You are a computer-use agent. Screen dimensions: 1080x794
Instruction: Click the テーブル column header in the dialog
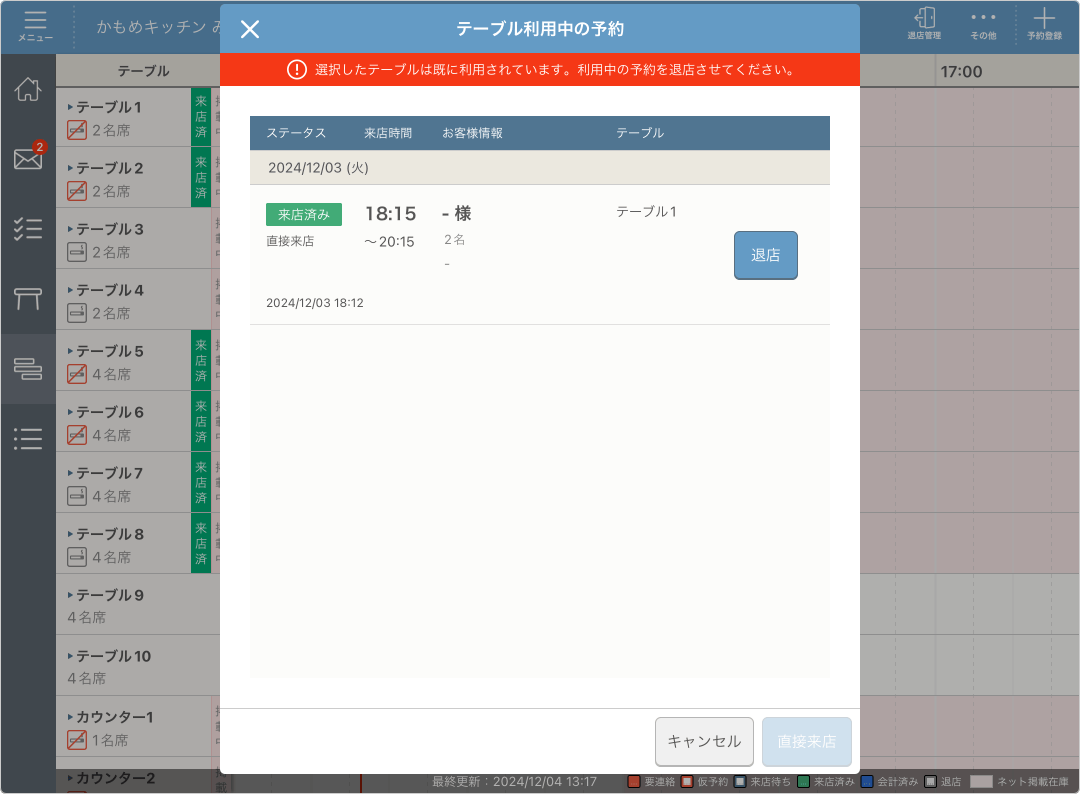pos(639,133)
